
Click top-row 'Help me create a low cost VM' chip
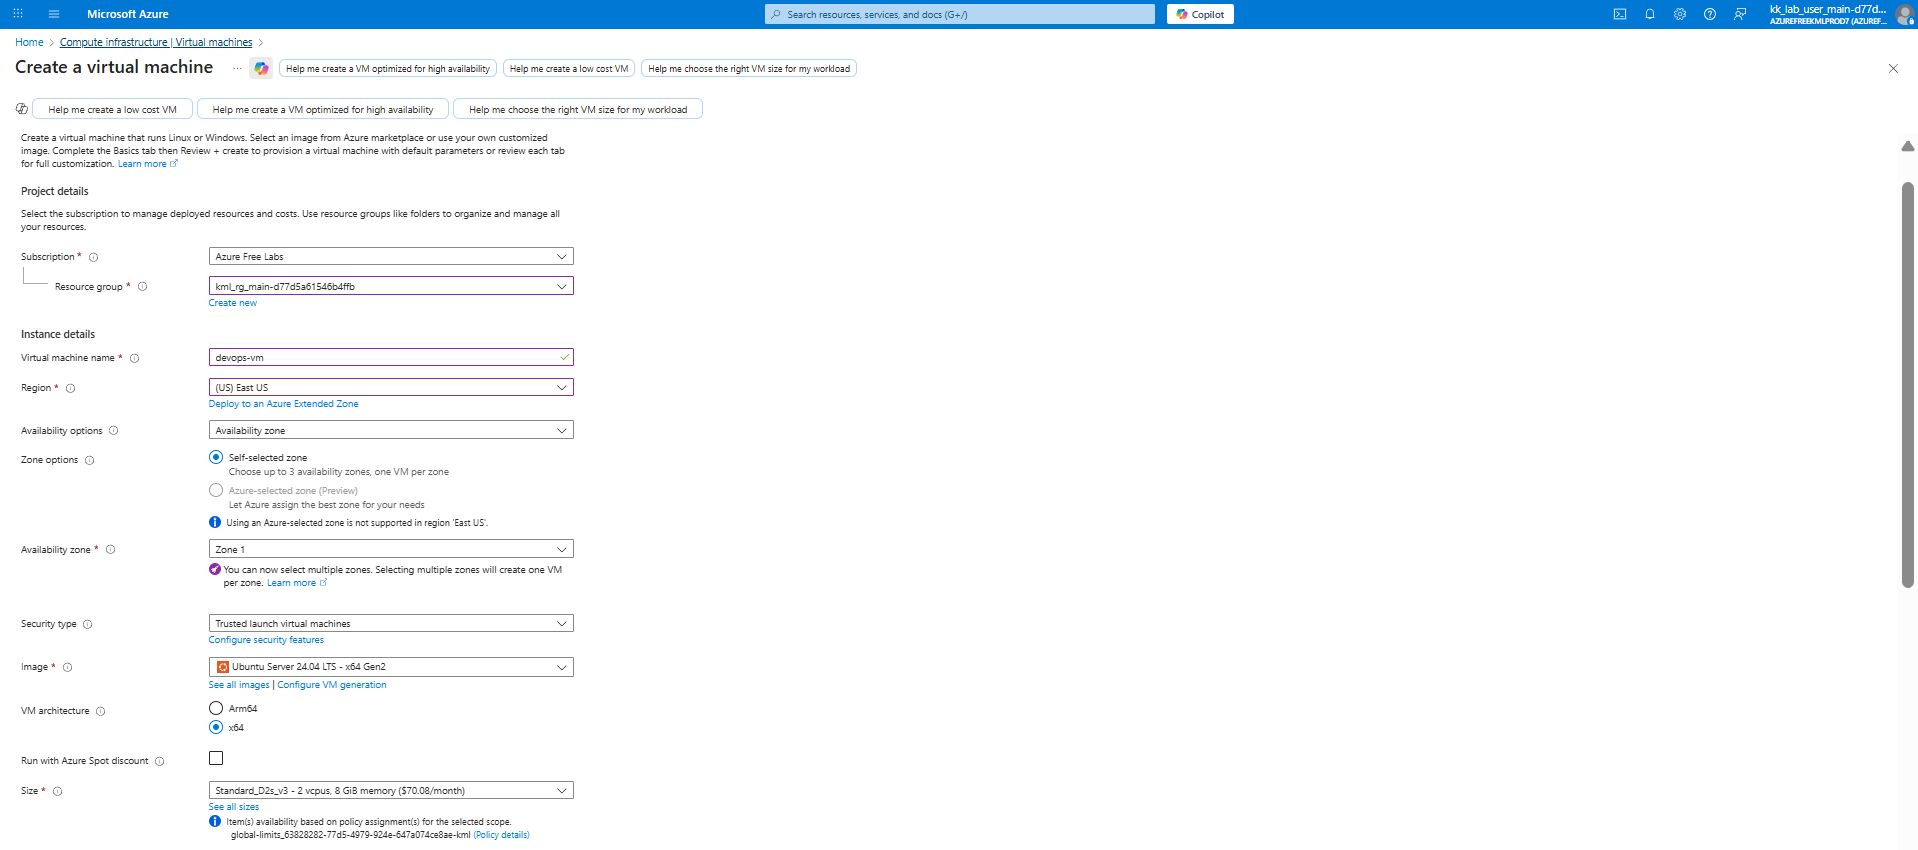pyautogui.click(x=569, y=68)
